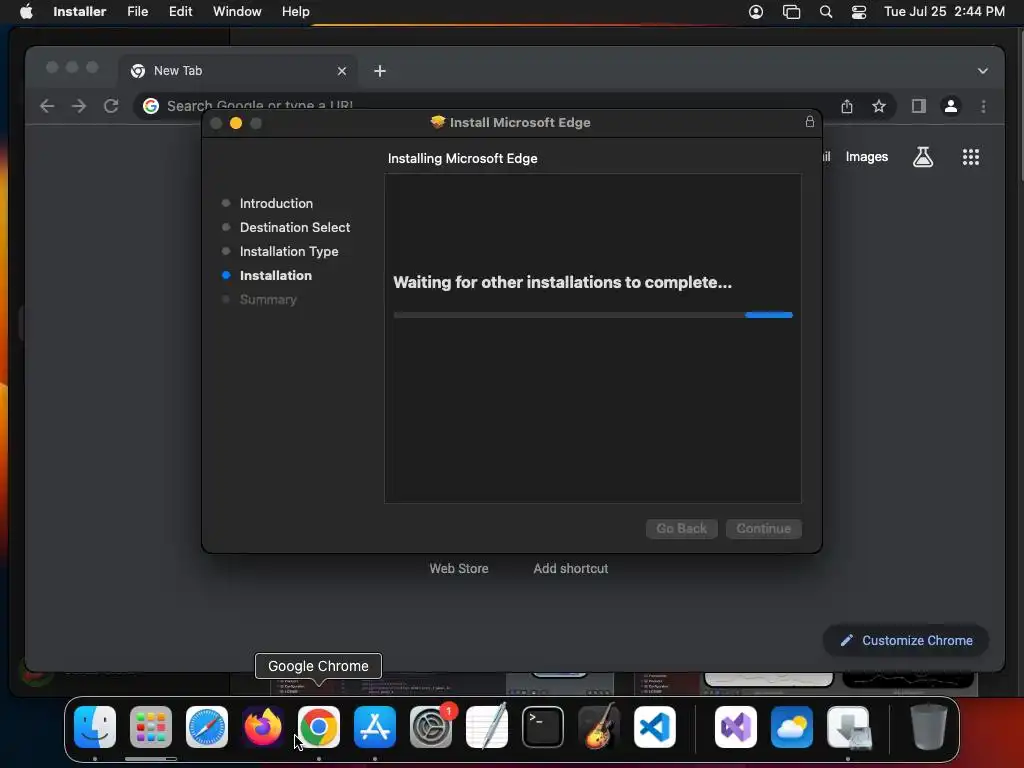The width and height of the screenshot is (1024, 768).
Task: Open the Help menu
Action: tap(295, 12)
